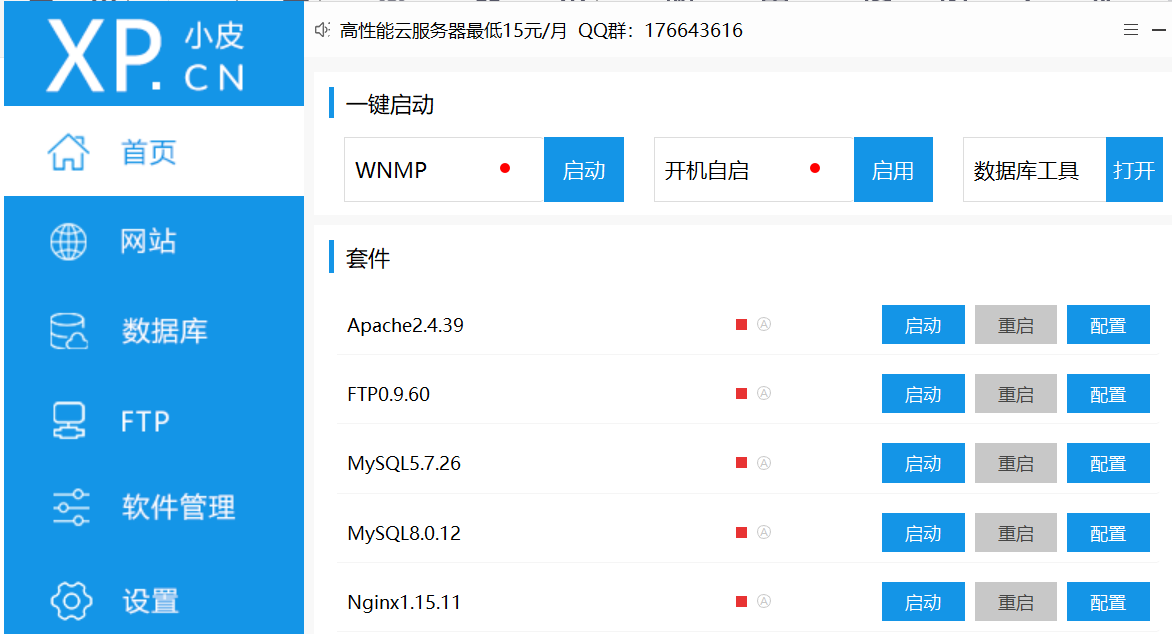Image resolution: width=1172 pixels, height=634 pixels.
Task: Click the circled A icon for Nginx1.15.11
Action: 764,601
